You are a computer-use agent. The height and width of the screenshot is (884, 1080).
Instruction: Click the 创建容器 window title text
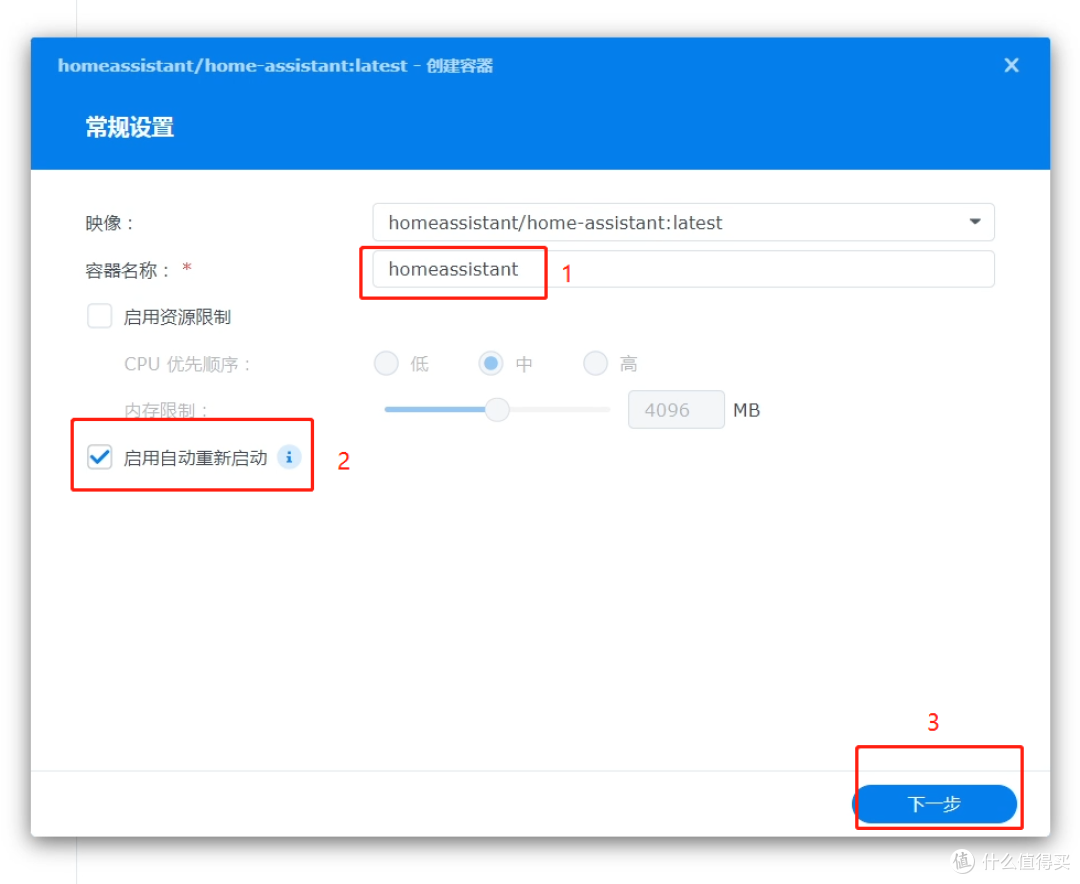click(460, 66)
